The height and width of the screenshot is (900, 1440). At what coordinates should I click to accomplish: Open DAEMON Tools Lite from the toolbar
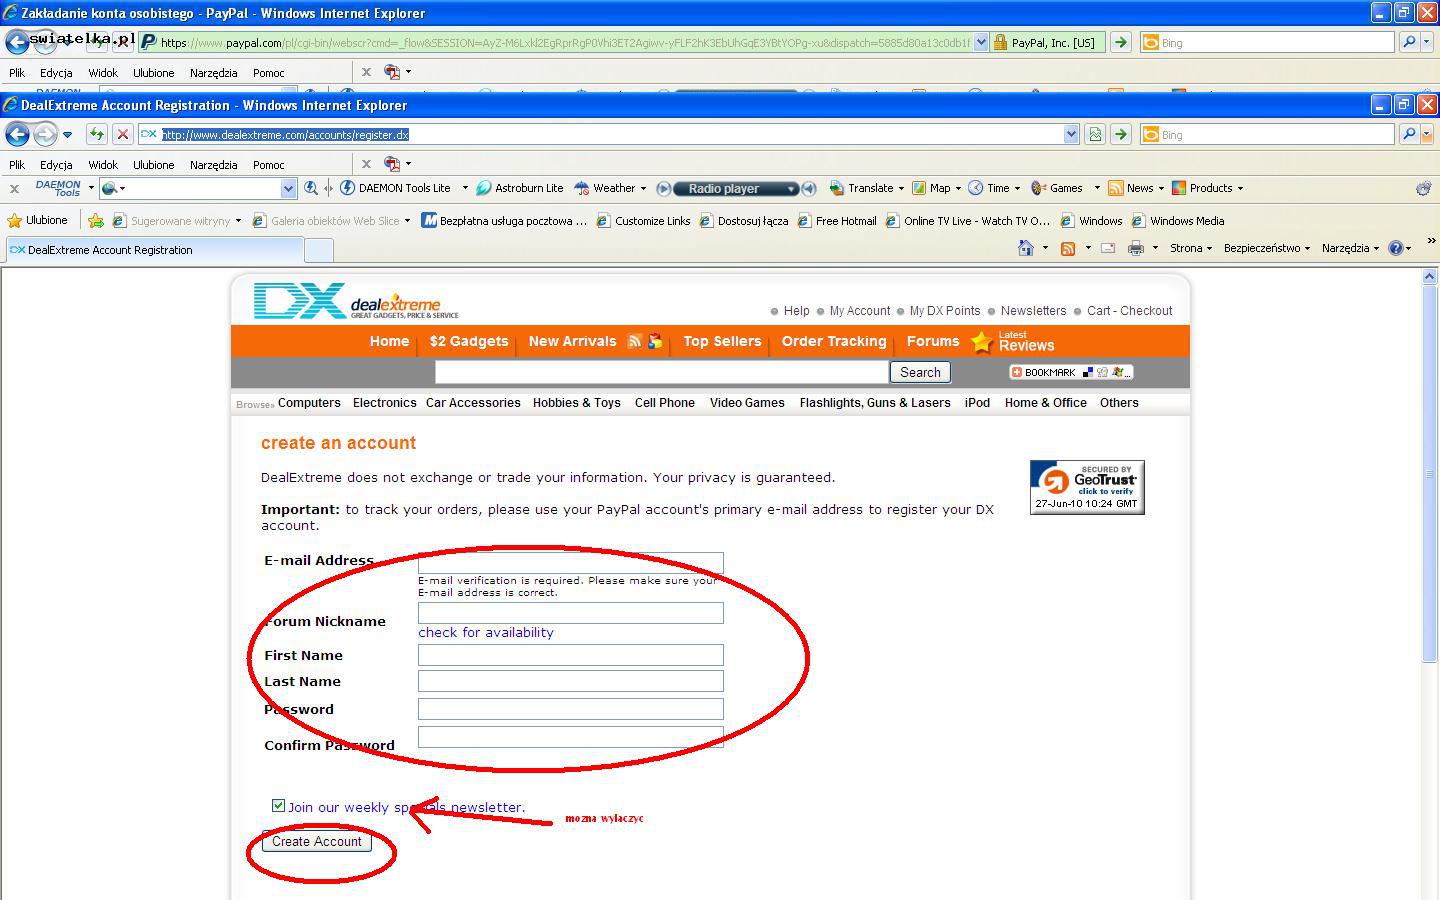coord(397,188)
